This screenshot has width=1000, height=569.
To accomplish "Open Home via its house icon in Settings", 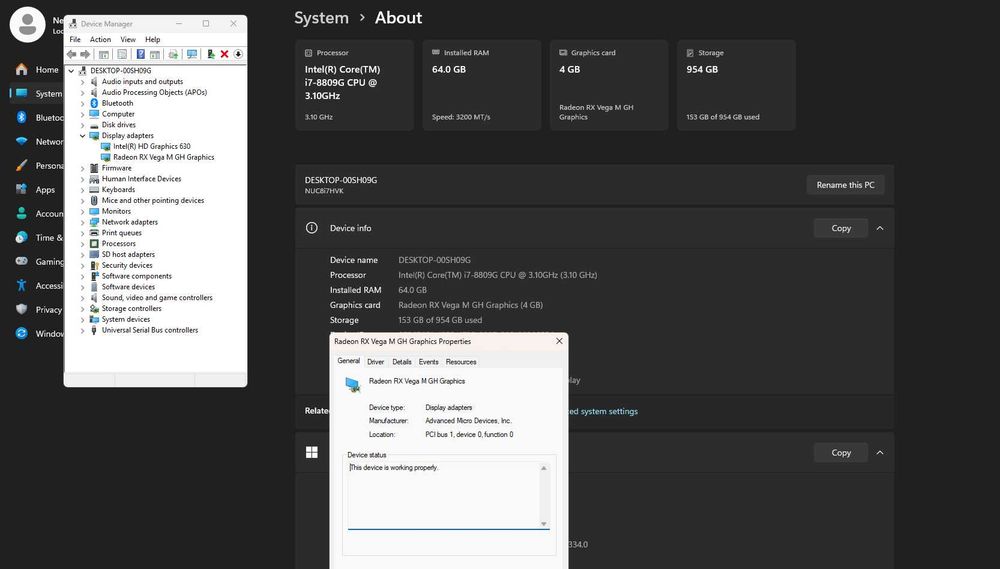I will pyautogui.click(x=22, y=70).
